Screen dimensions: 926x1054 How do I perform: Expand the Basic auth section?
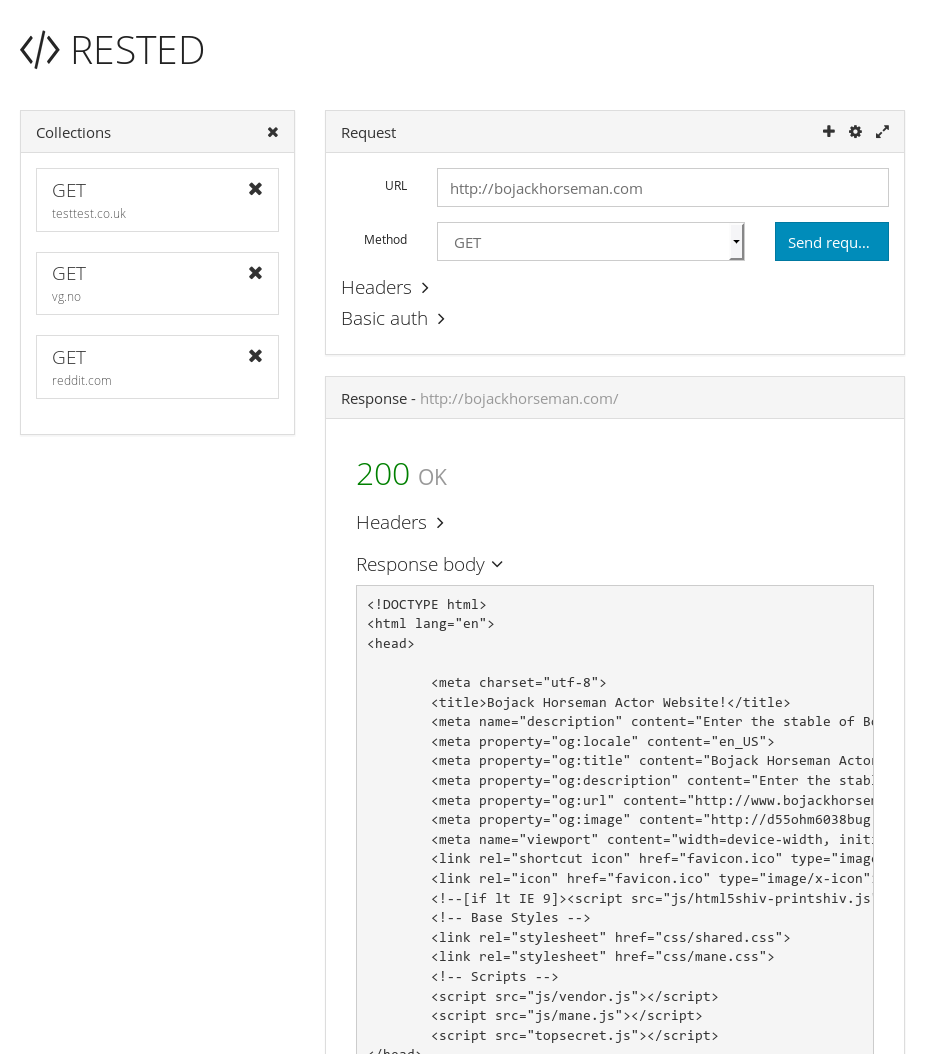coord(393,319)
